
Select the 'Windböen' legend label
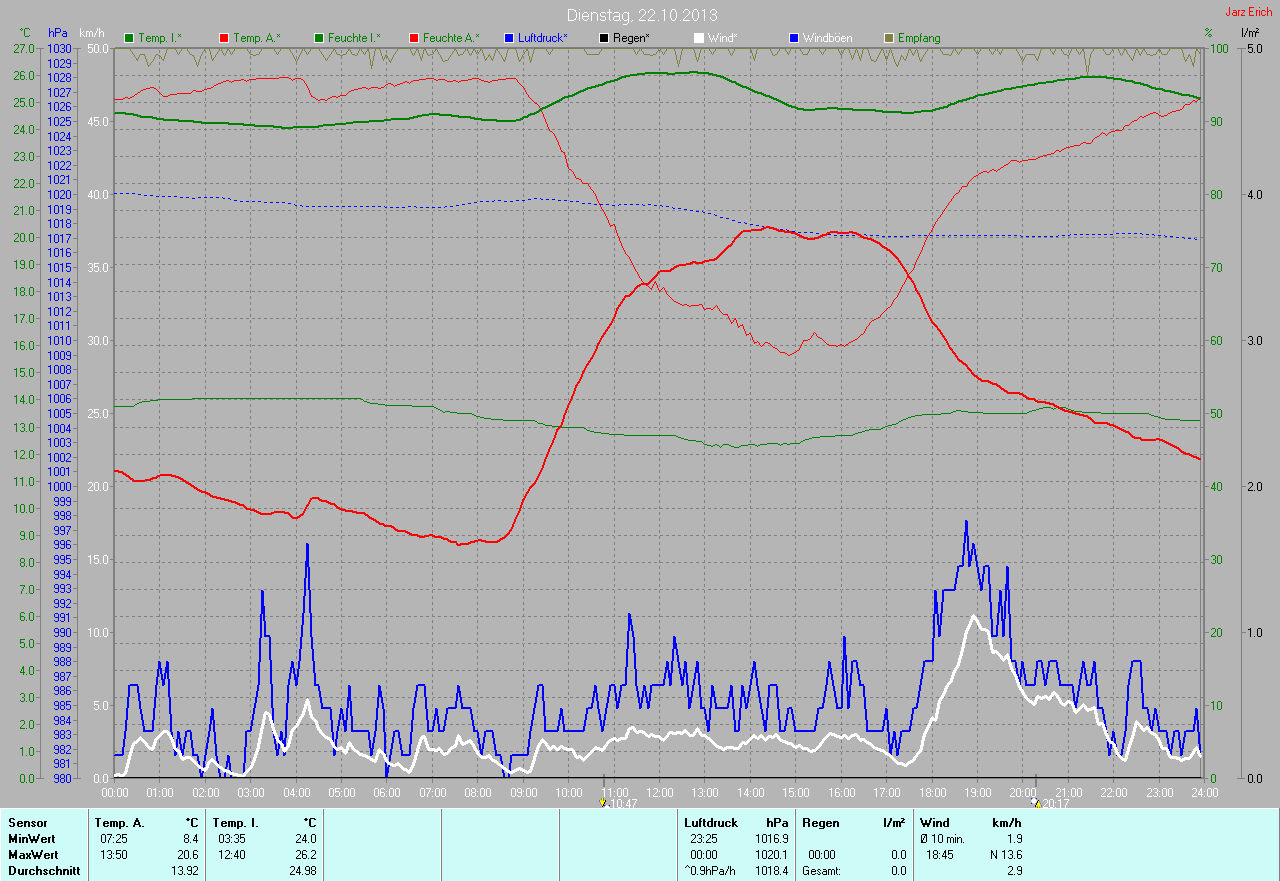click(828, 38)
